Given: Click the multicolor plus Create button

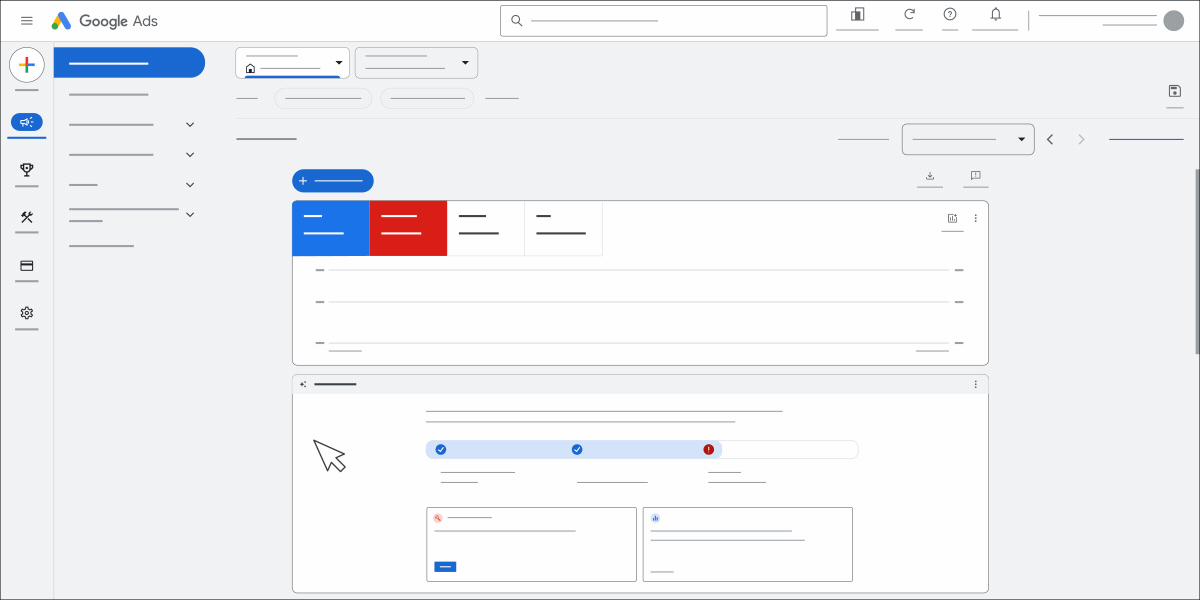Looking at the screenshot, I should (x=27, y=65).
